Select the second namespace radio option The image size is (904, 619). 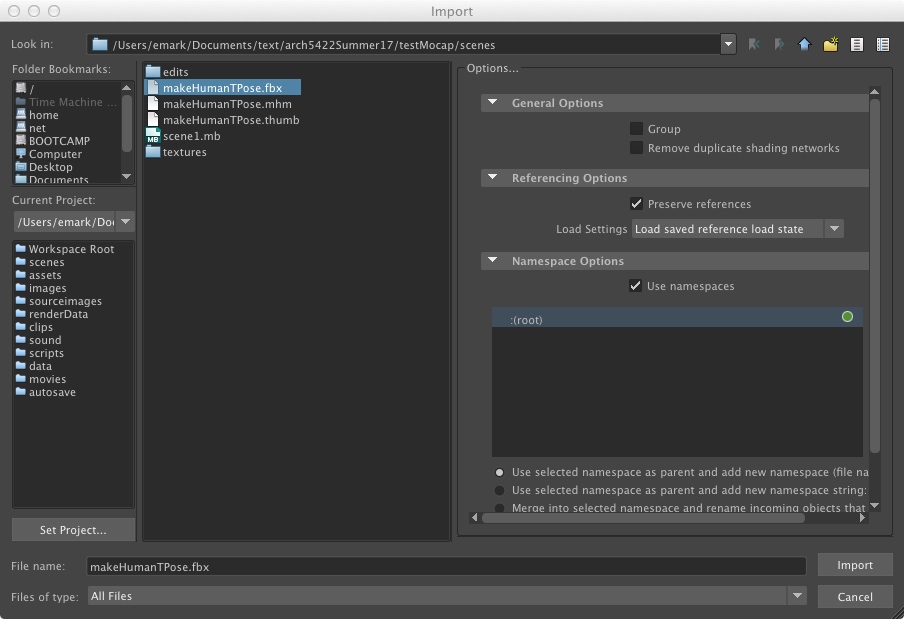pos(498,489)
